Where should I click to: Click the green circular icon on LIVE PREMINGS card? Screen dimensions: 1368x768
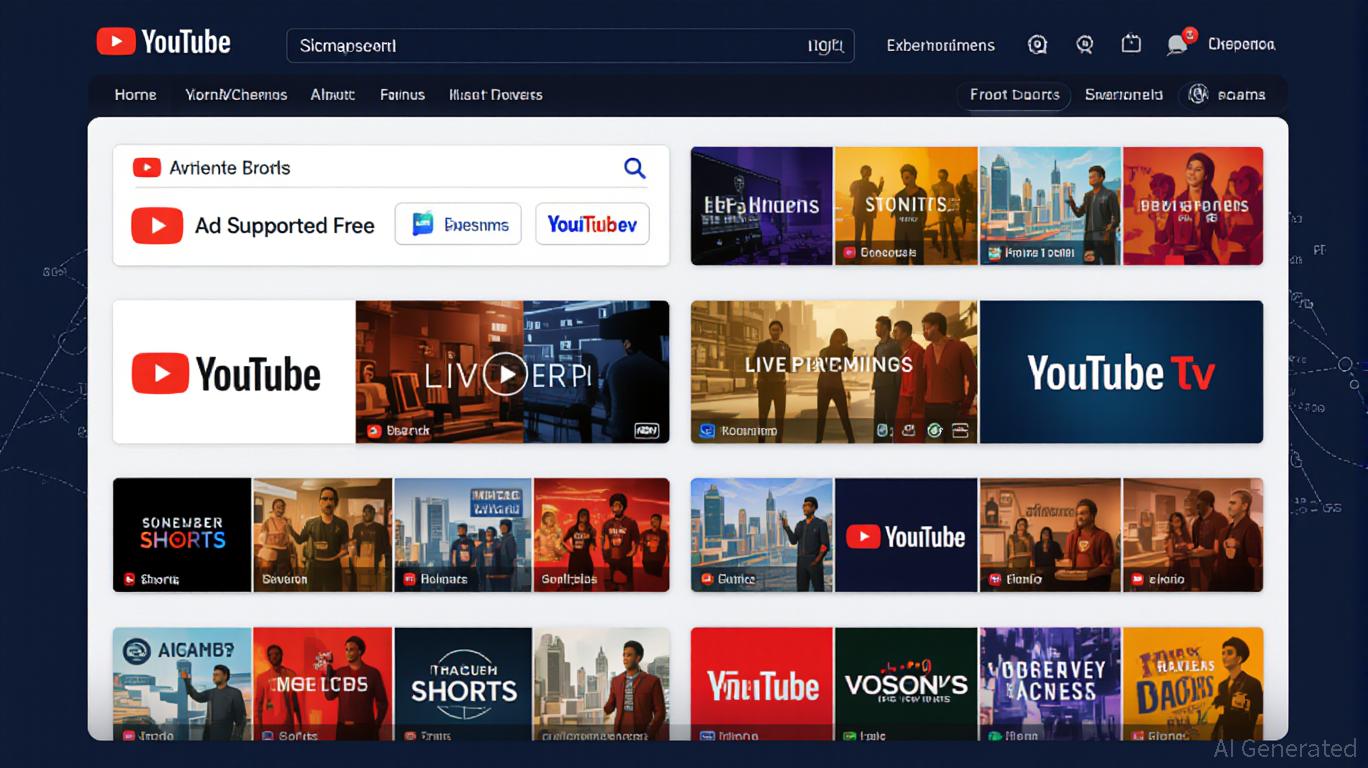935,431
